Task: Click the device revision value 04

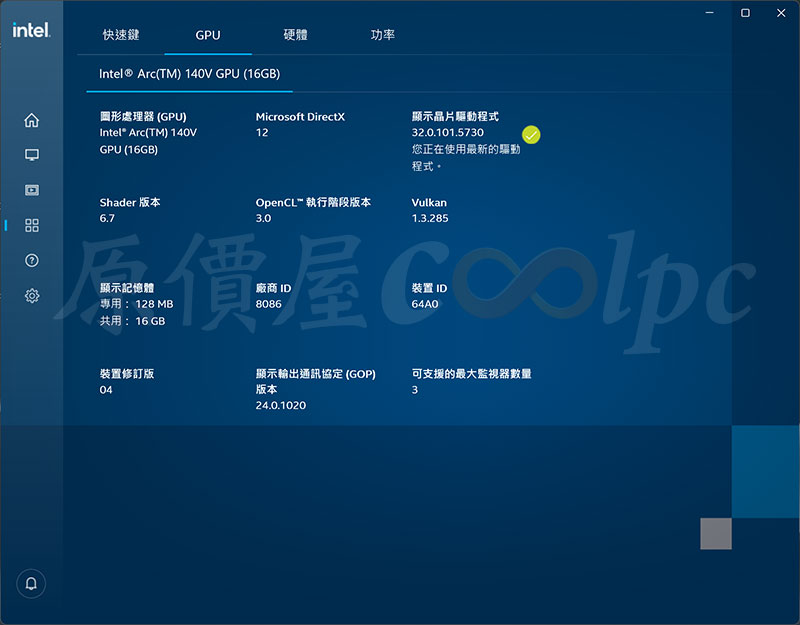Action: (106, 390)
